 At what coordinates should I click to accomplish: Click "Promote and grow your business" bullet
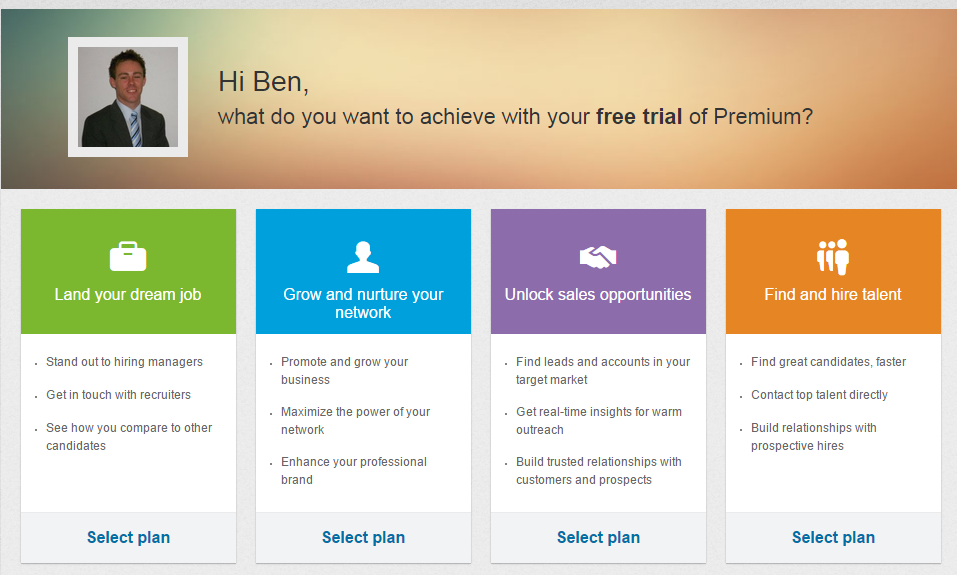point(344,371)
